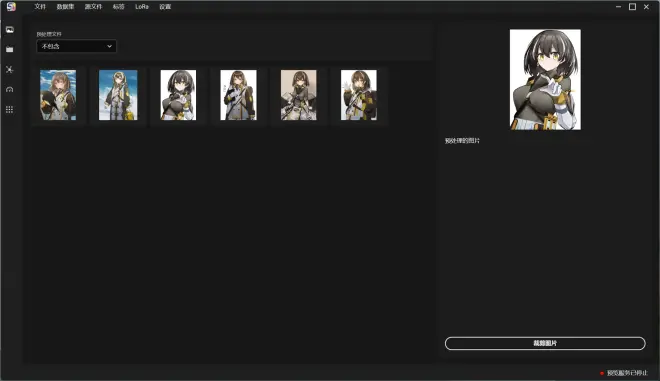Image resolution: width=660 pixels, height=381 pixels.
Task: Click the app logo in the title bar
Action: (x=11, y=7)
